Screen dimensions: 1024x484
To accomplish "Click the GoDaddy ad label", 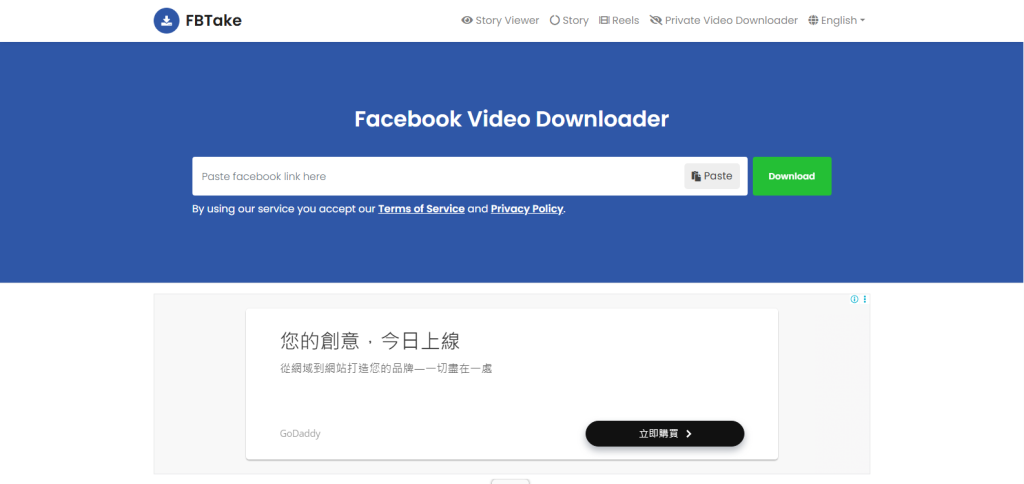I will click(300, 434).
